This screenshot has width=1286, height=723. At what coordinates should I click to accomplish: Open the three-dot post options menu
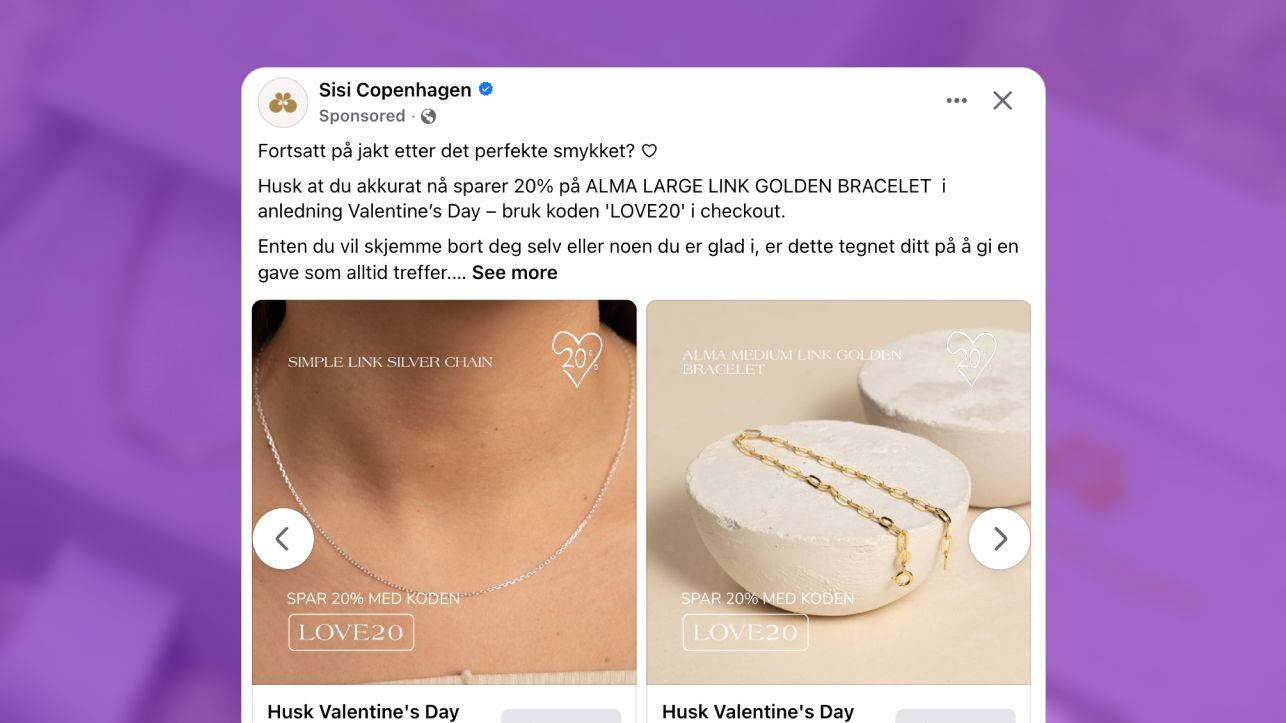click(x=957, y=100)
